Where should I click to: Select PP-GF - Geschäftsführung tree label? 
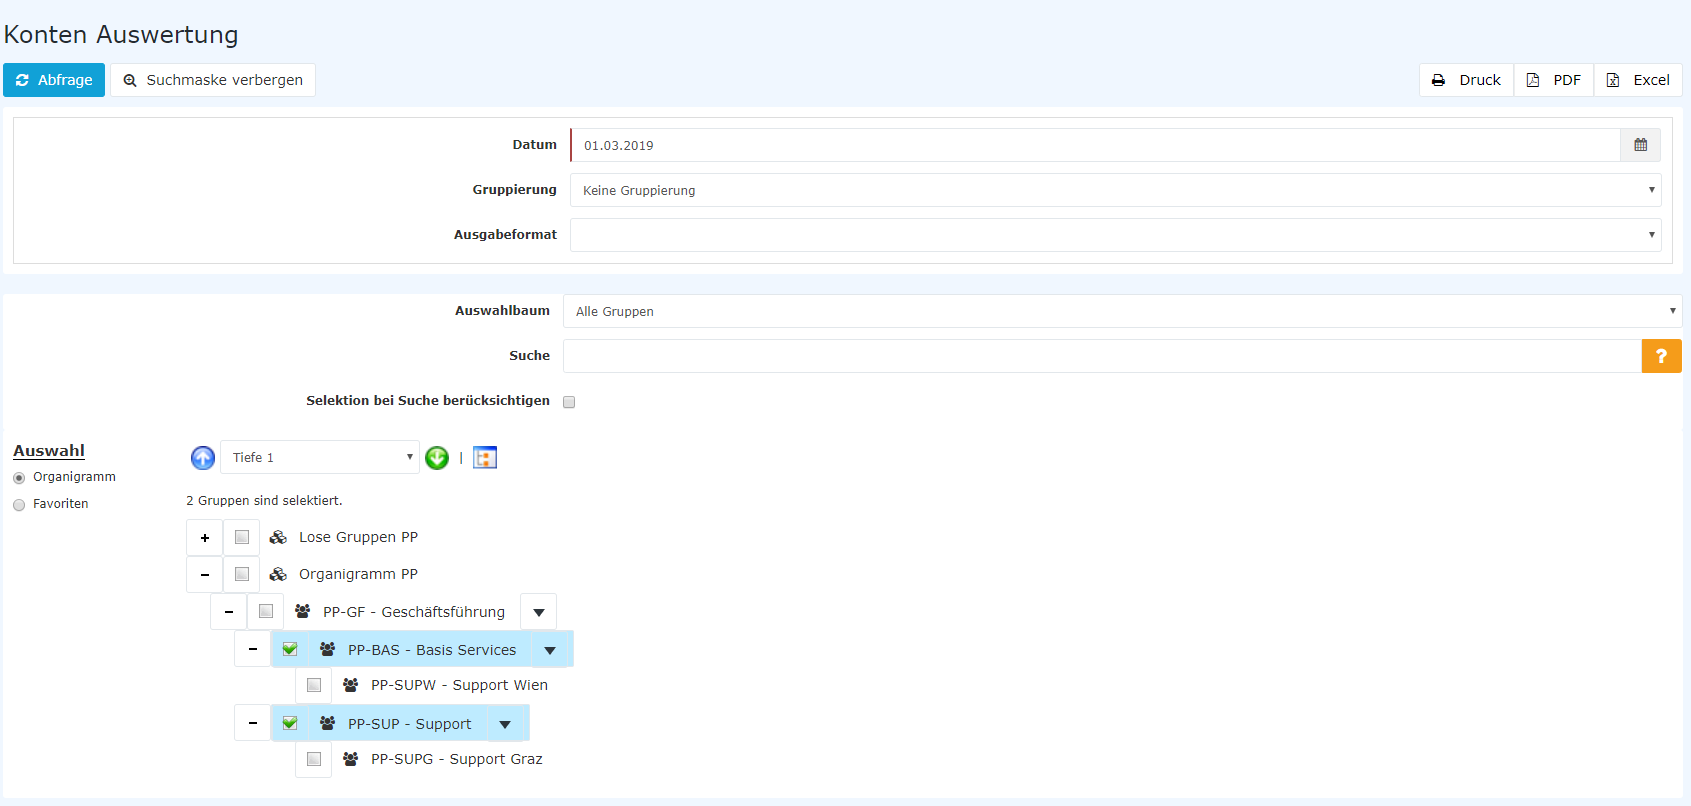pos(414,612)
